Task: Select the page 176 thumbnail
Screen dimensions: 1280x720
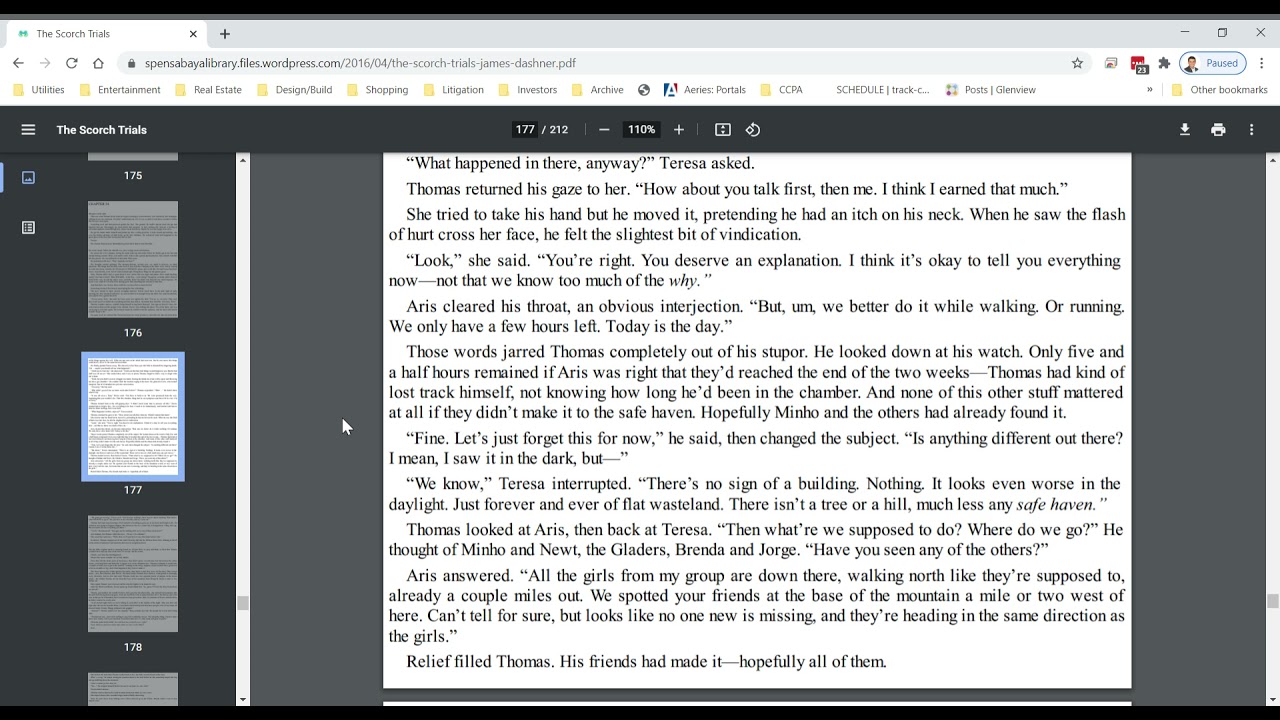Action: pos(133,260)
